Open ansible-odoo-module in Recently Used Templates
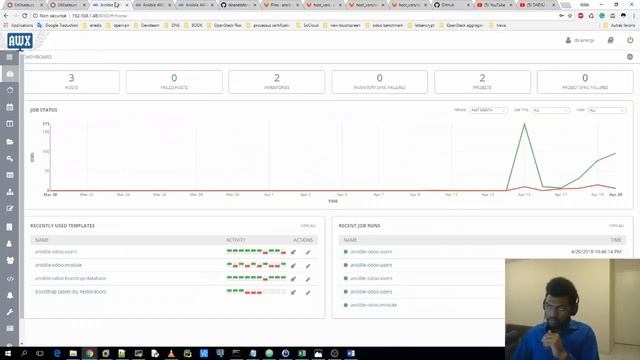 point(58,265)
